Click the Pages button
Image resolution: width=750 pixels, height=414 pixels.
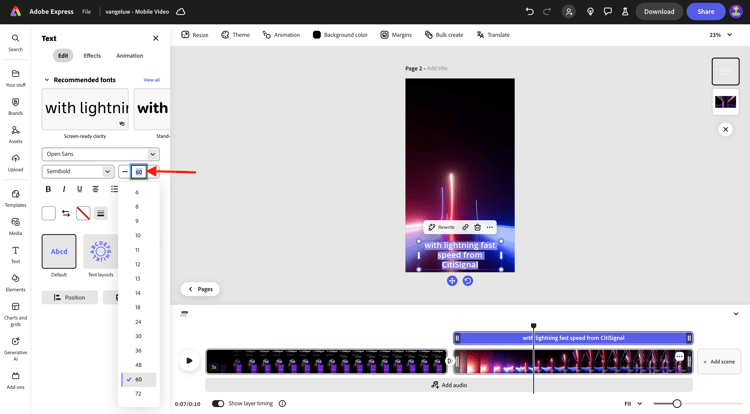pos(200,289)
